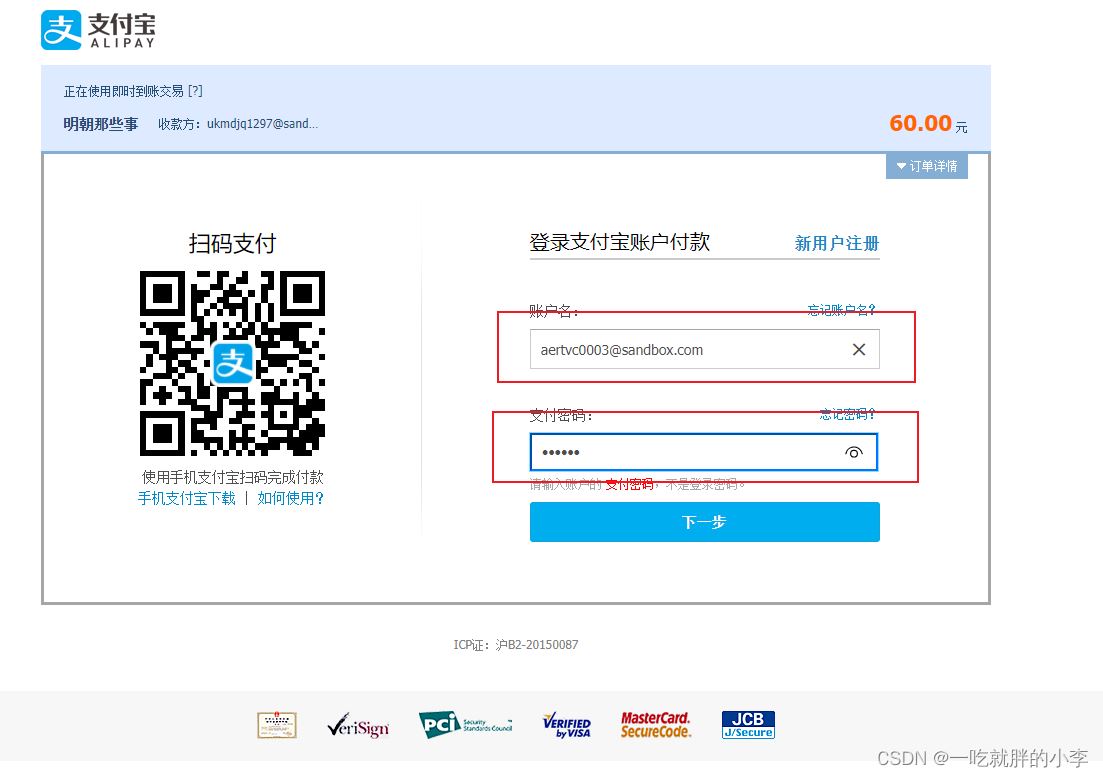The height and width of the screenshot is (777, 1103).
Task: Focus the account name input field
Action: coord(704,349)
